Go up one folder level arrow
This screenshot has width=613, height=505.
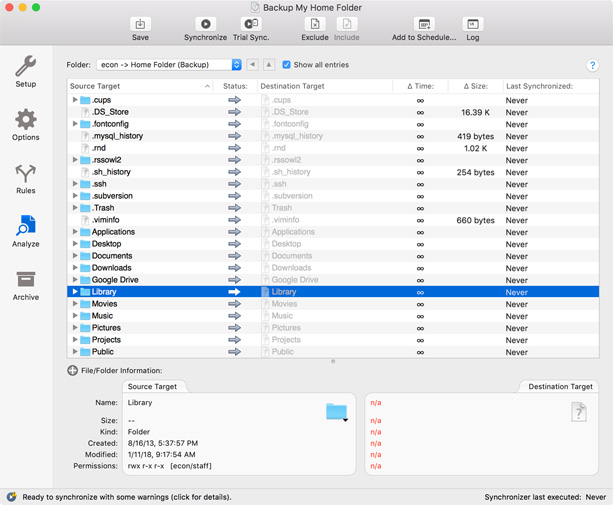click(x=269, y=64)
